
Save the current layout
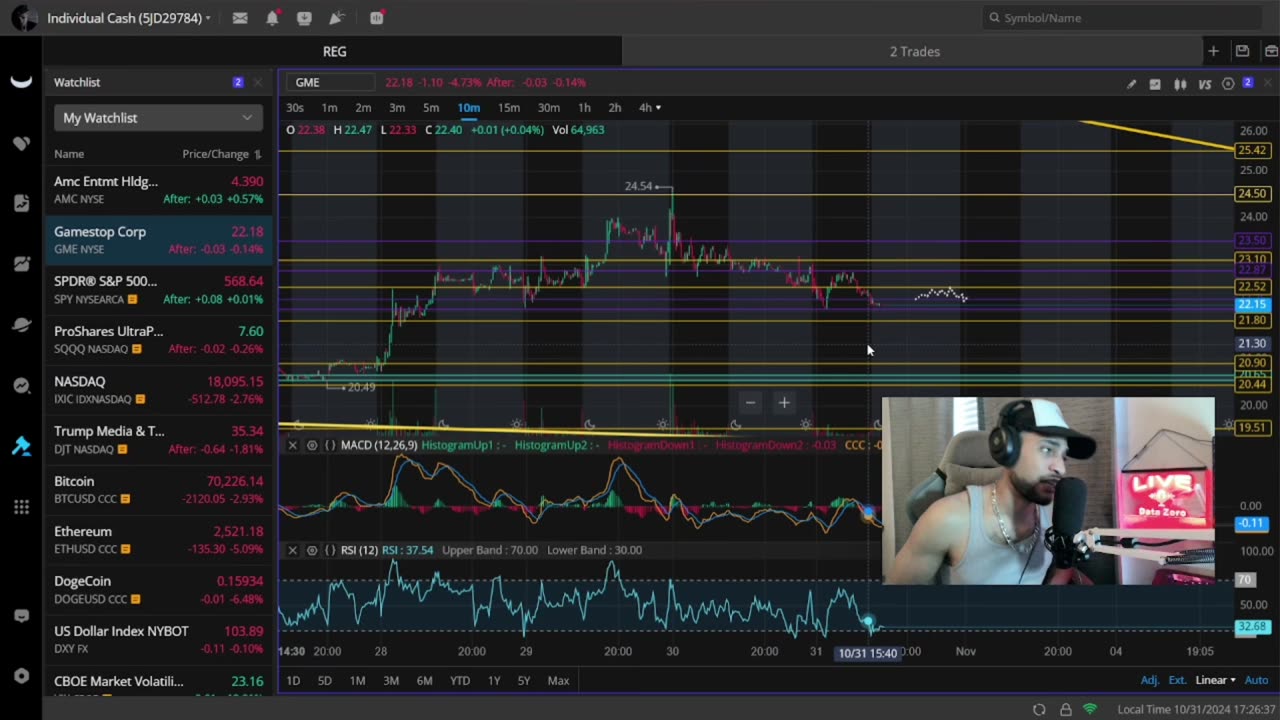point(1242,51)
